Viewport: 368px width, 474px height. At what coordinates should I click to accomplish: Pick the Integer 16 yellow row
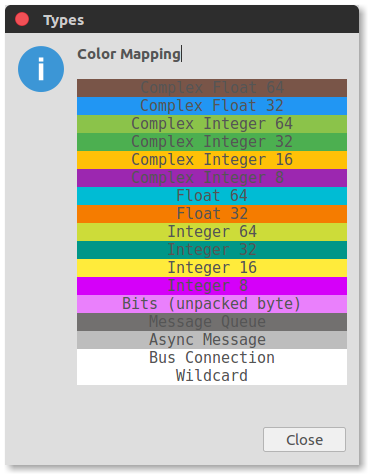point(212,268)
